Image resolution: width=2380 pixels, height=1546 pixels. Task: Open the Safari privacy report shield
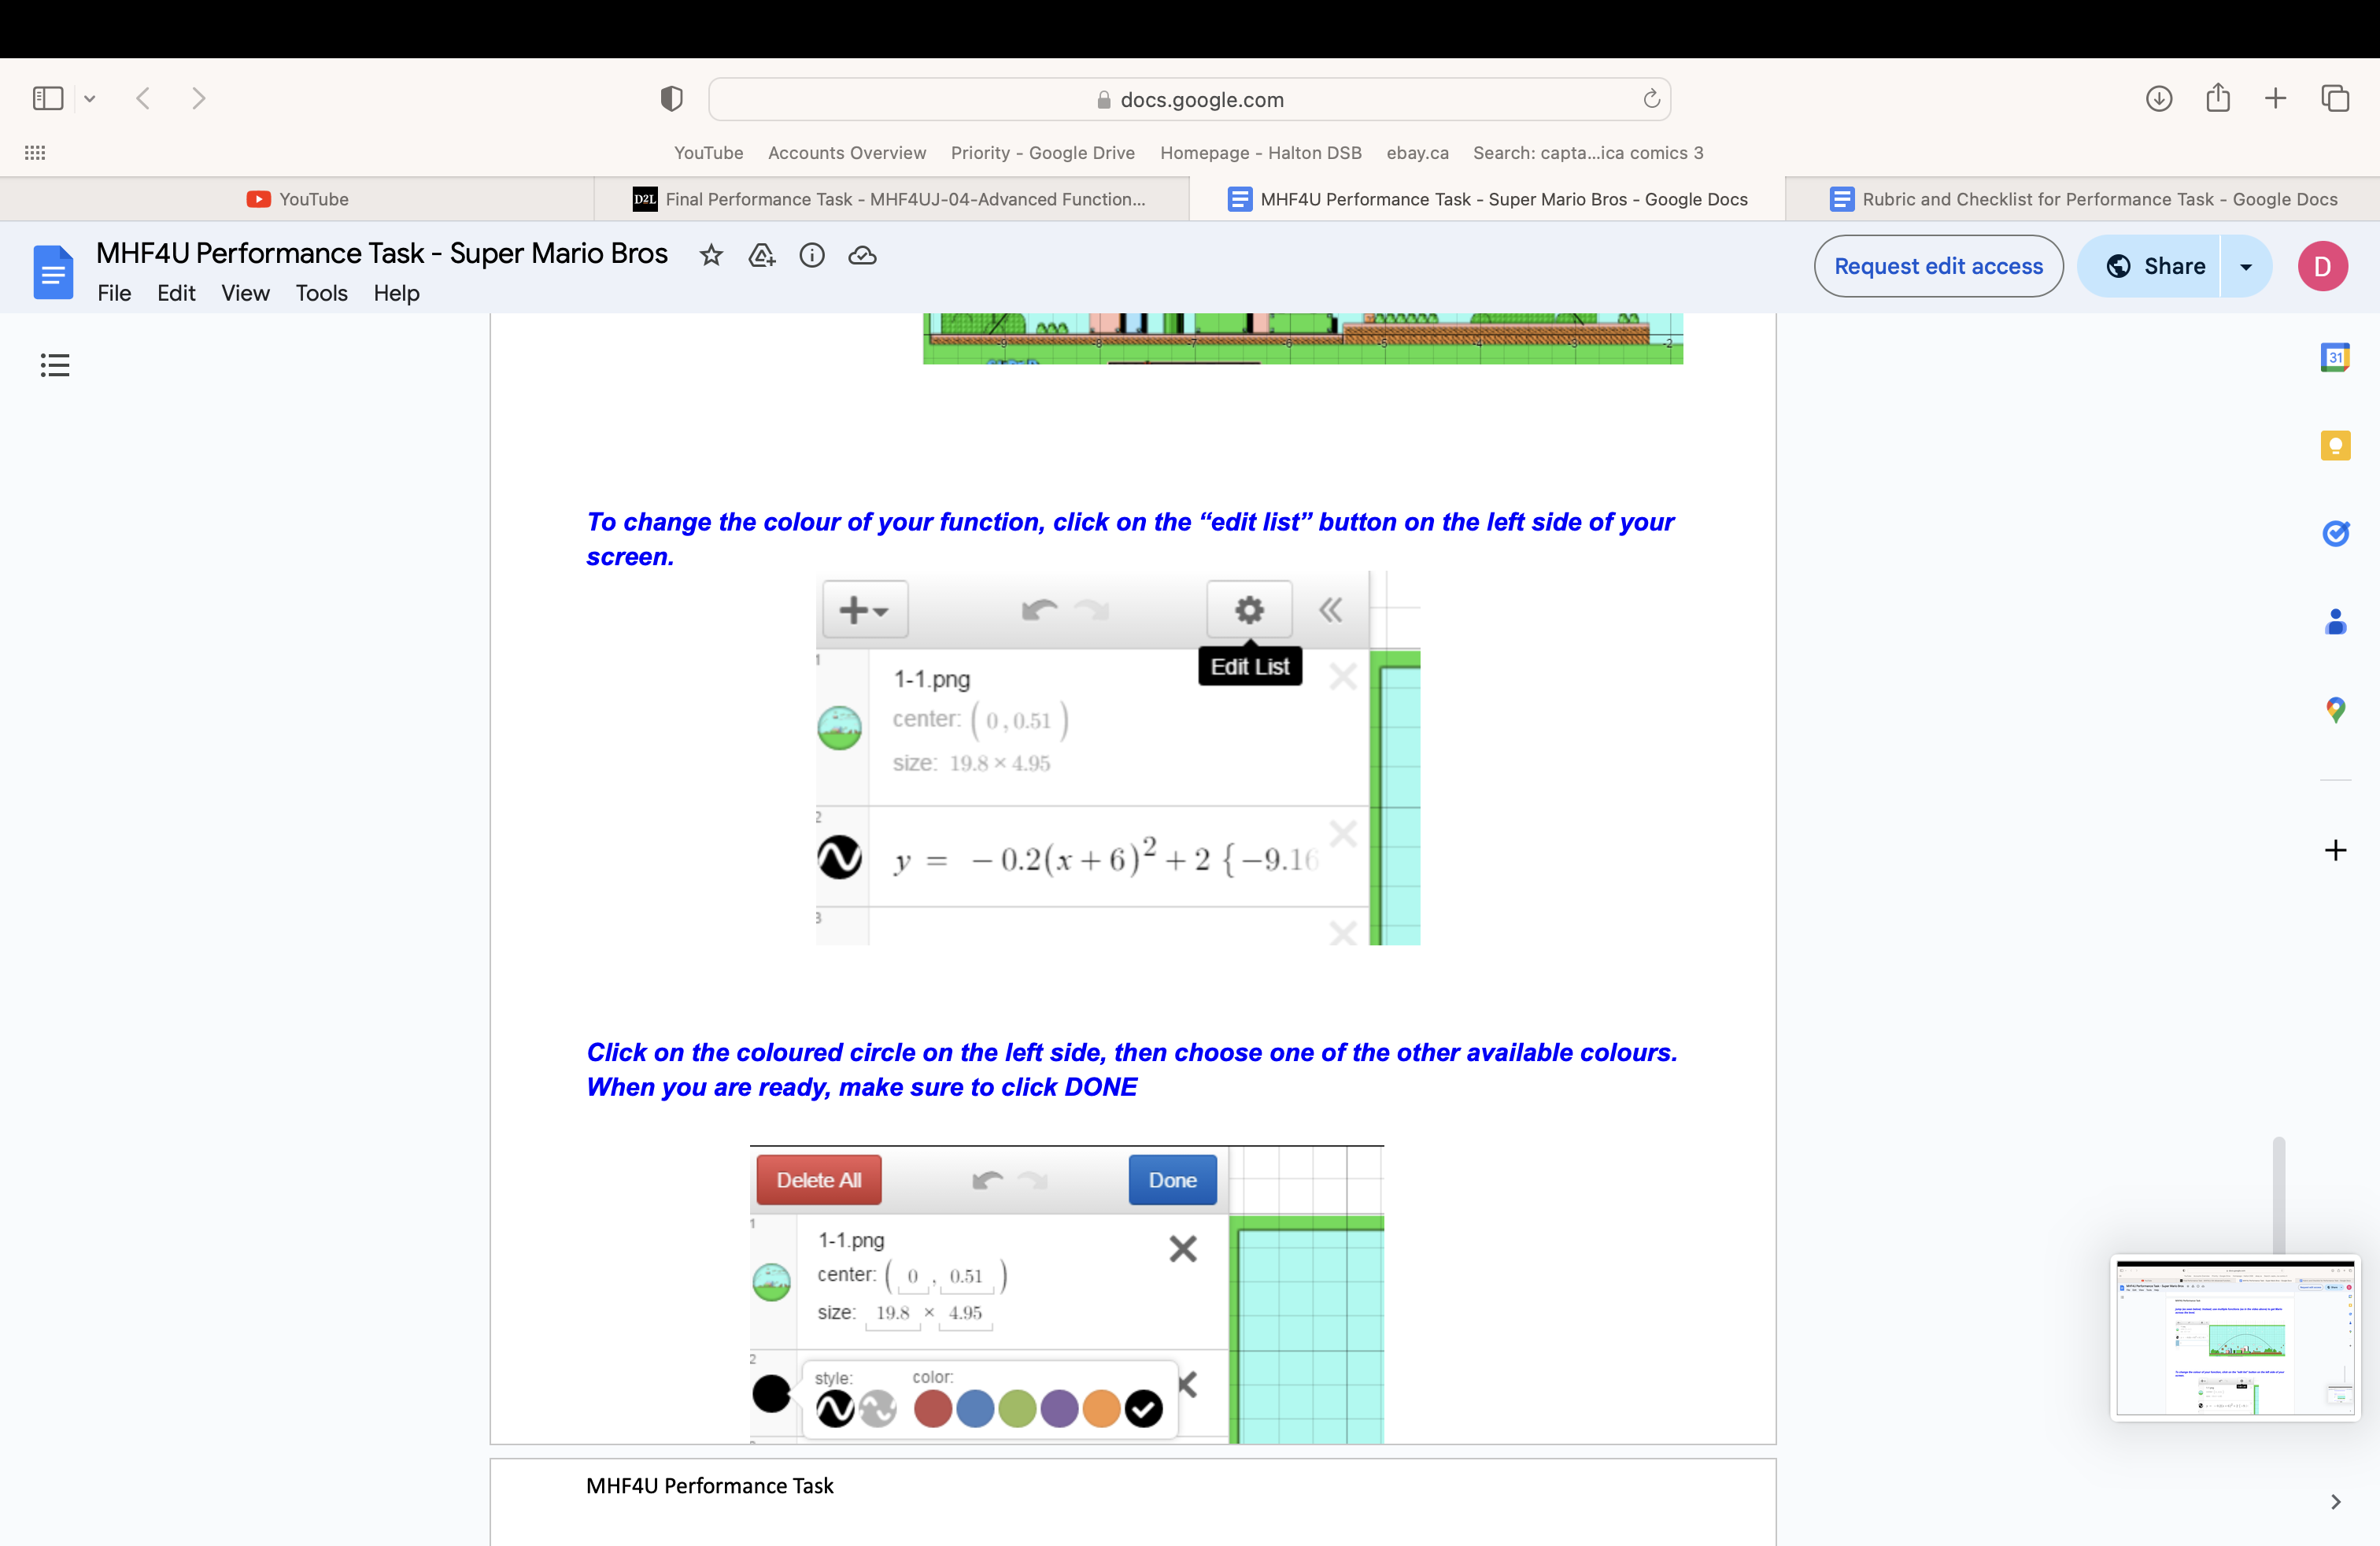click(671, 98)
